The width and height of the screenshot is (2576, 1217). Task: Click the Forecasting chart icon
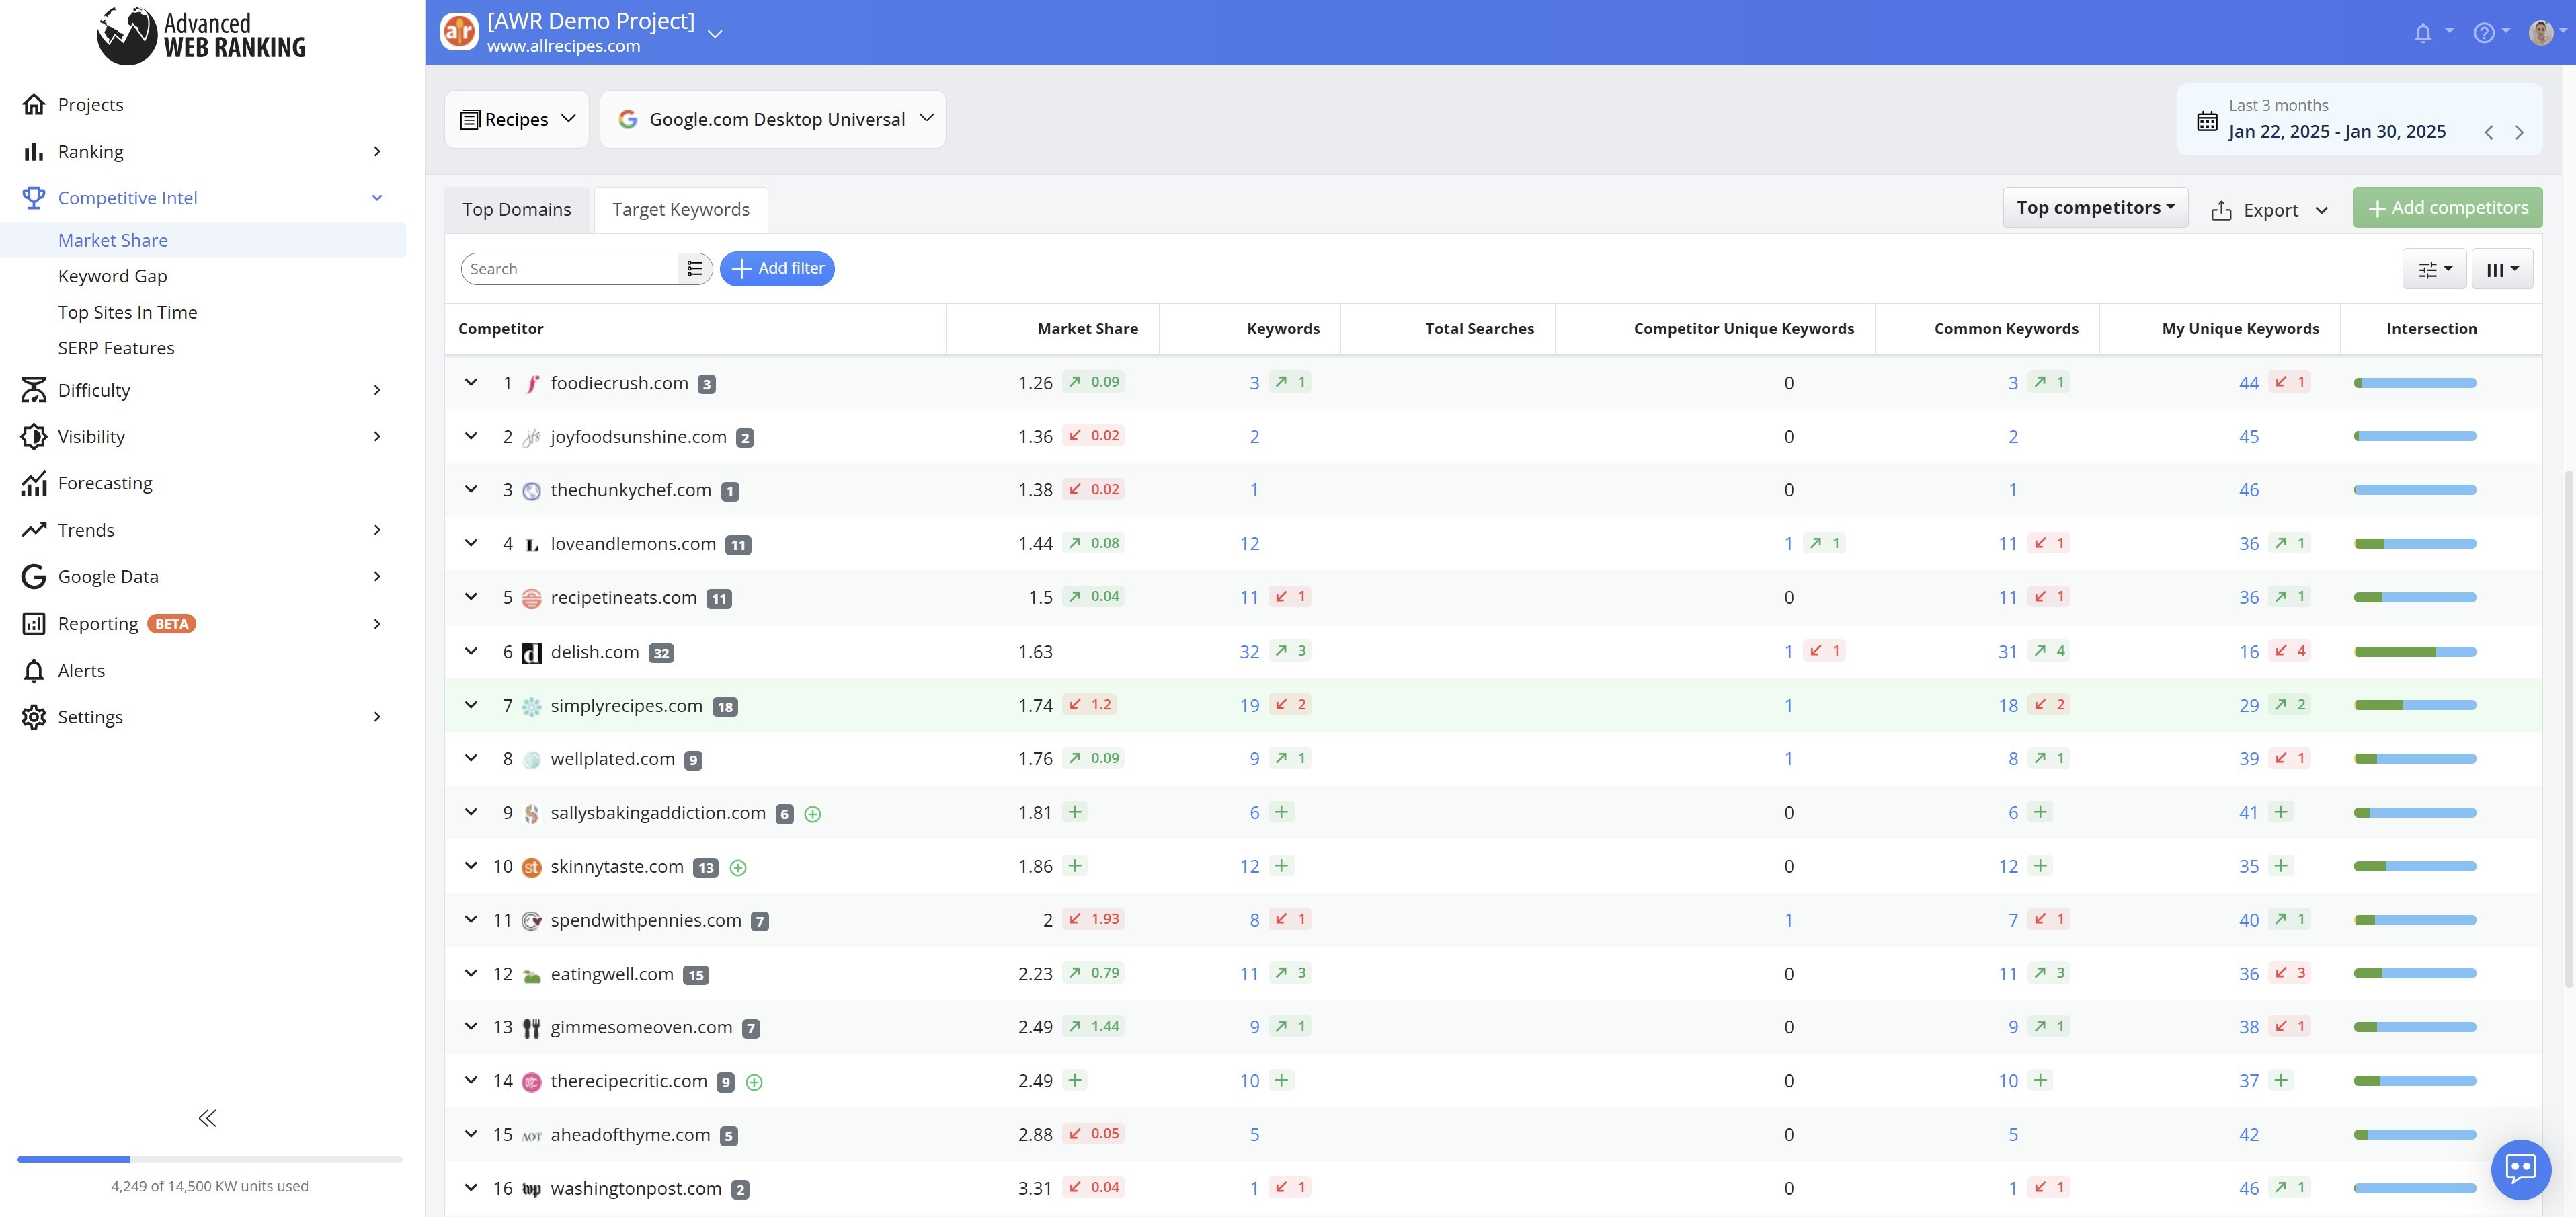click(34, 483)
